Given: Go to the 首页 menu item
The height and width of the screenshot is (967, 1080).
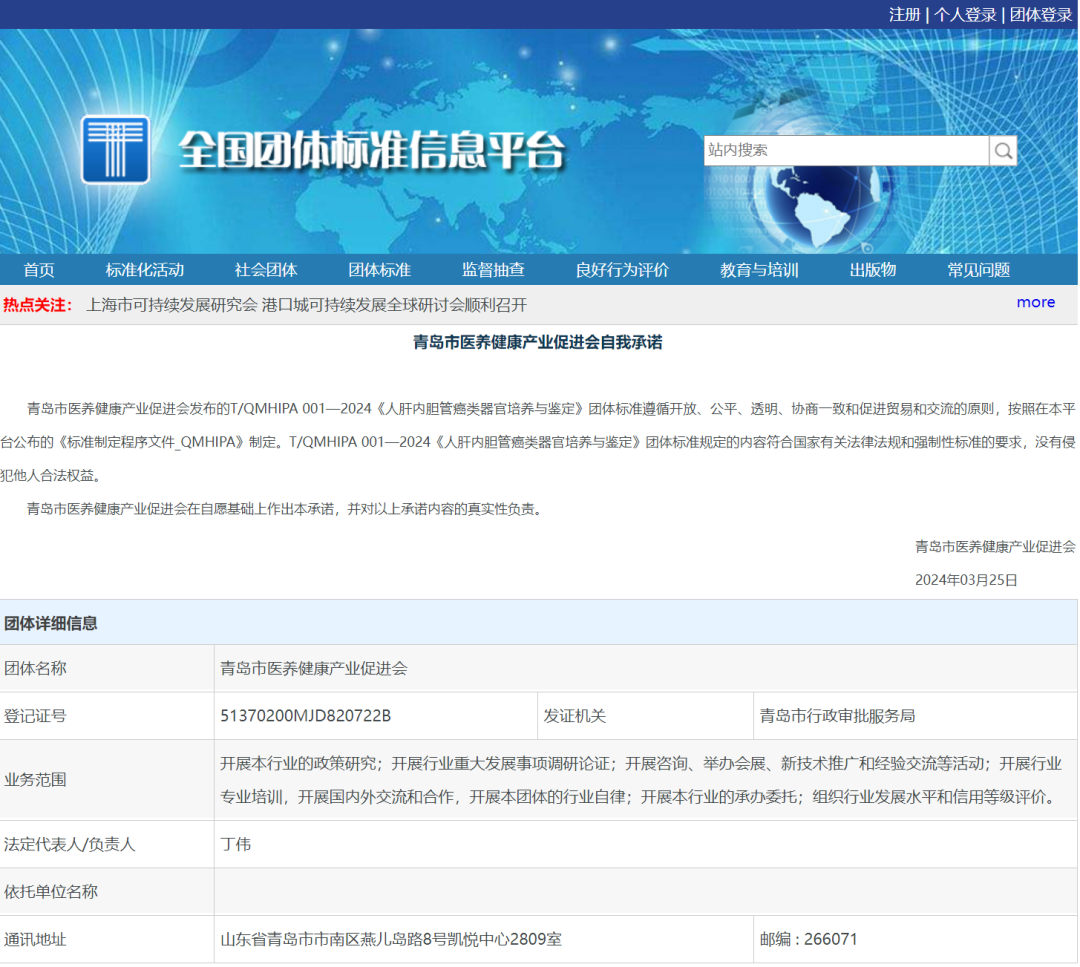Looking at the screenshot, I should point(39,270).
